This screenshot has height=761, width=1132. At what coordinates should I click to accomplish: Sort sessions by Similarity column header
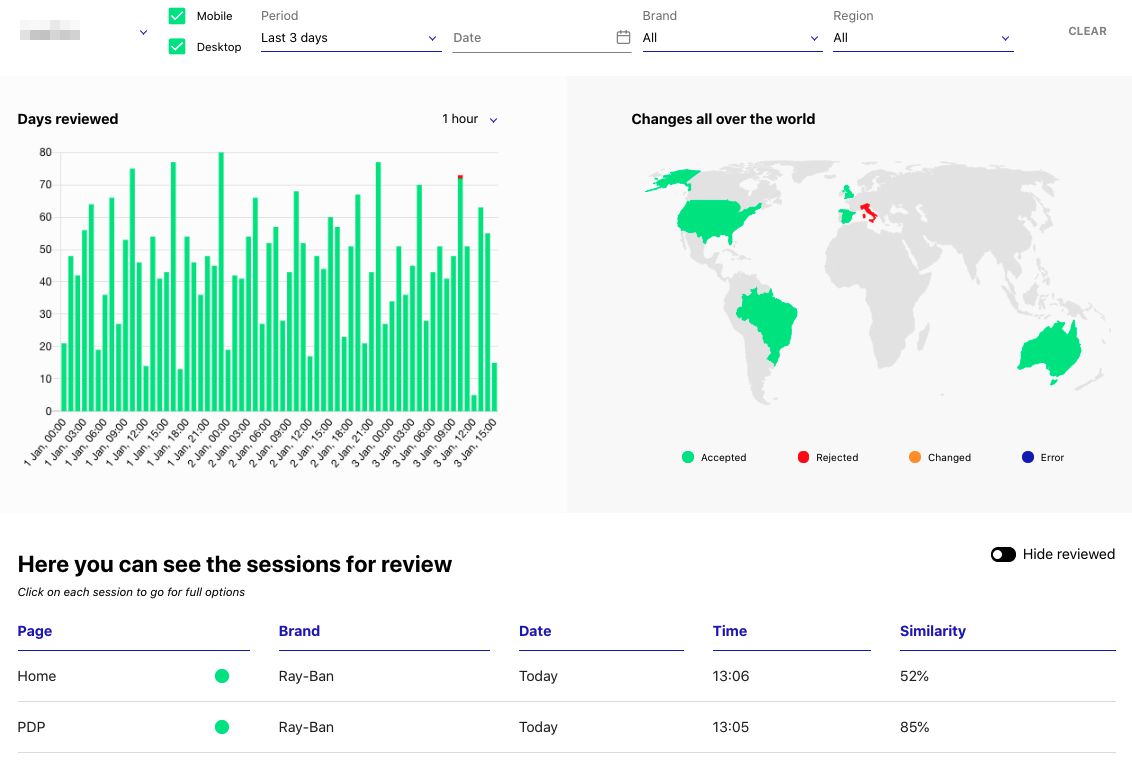tap(932, 631)
